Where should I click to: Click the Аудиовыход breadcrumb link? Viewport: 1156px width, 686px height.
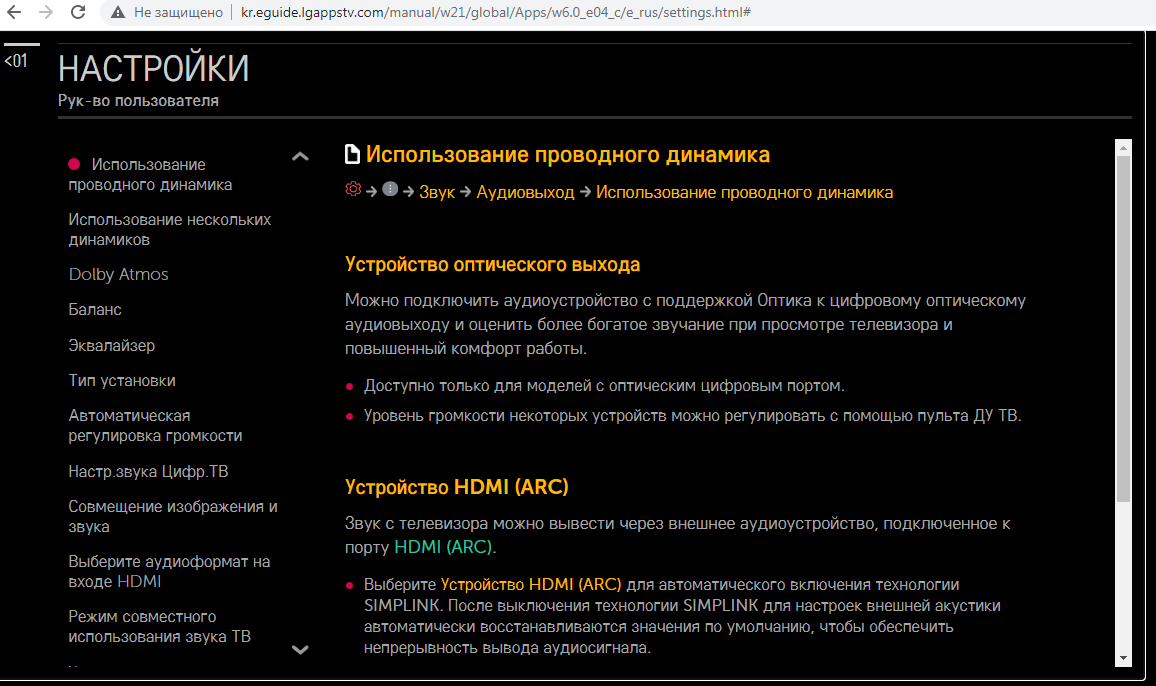pos(525,192)
